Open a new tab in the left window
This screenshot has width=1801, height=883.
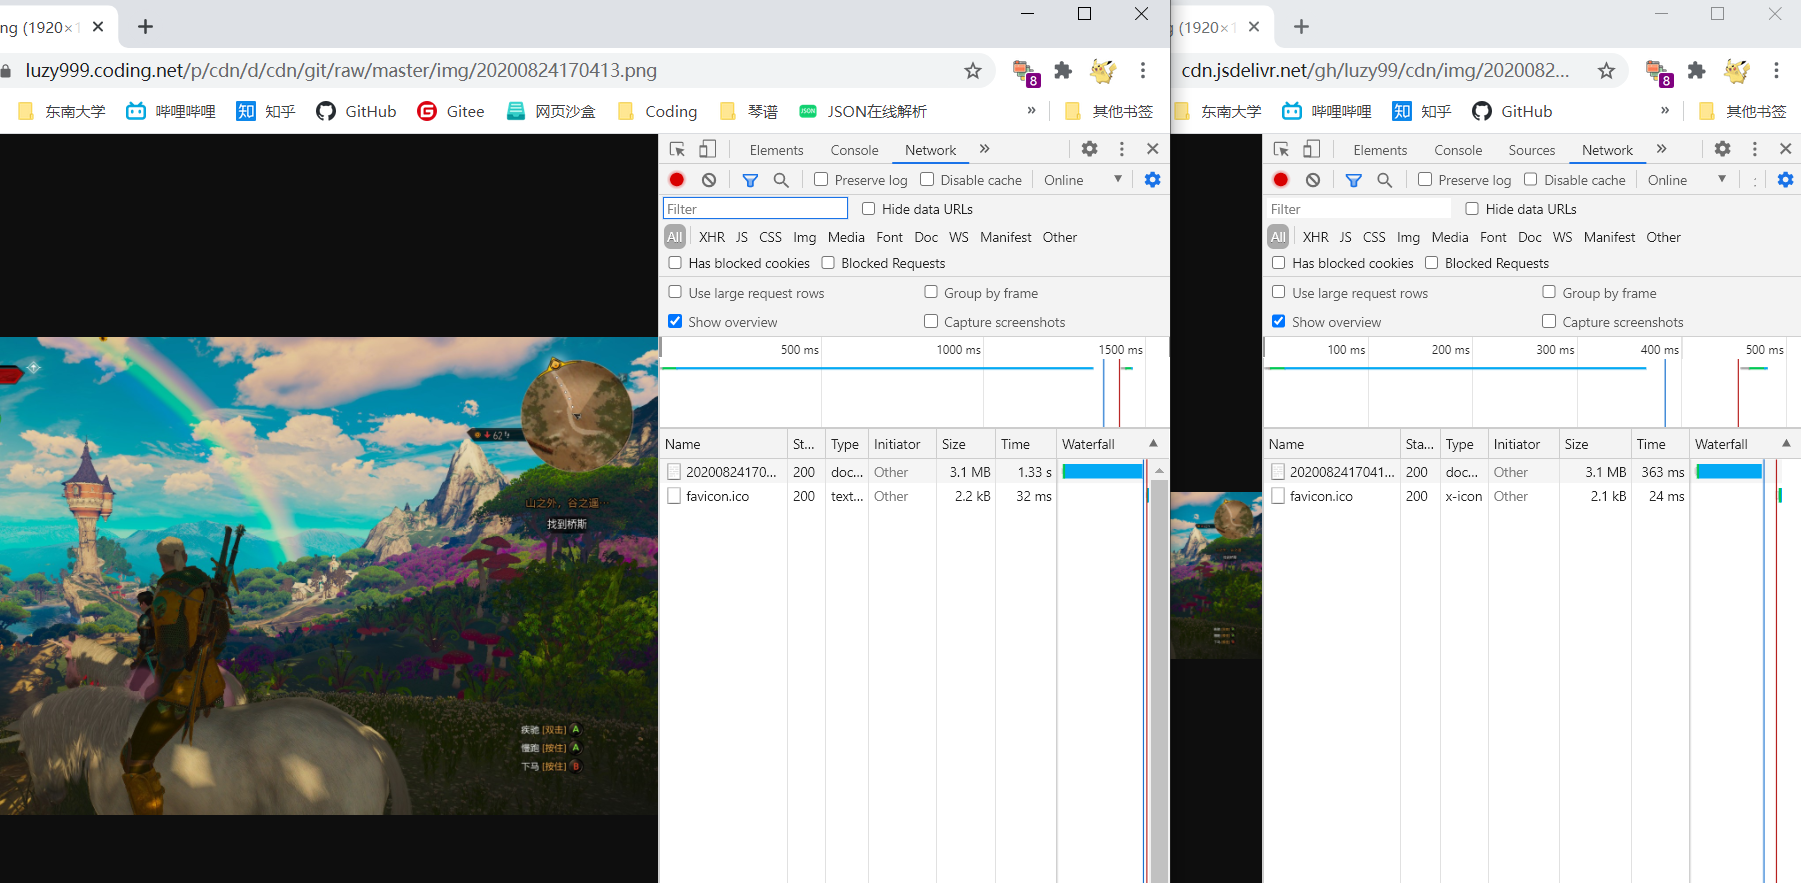coord(146,27)
